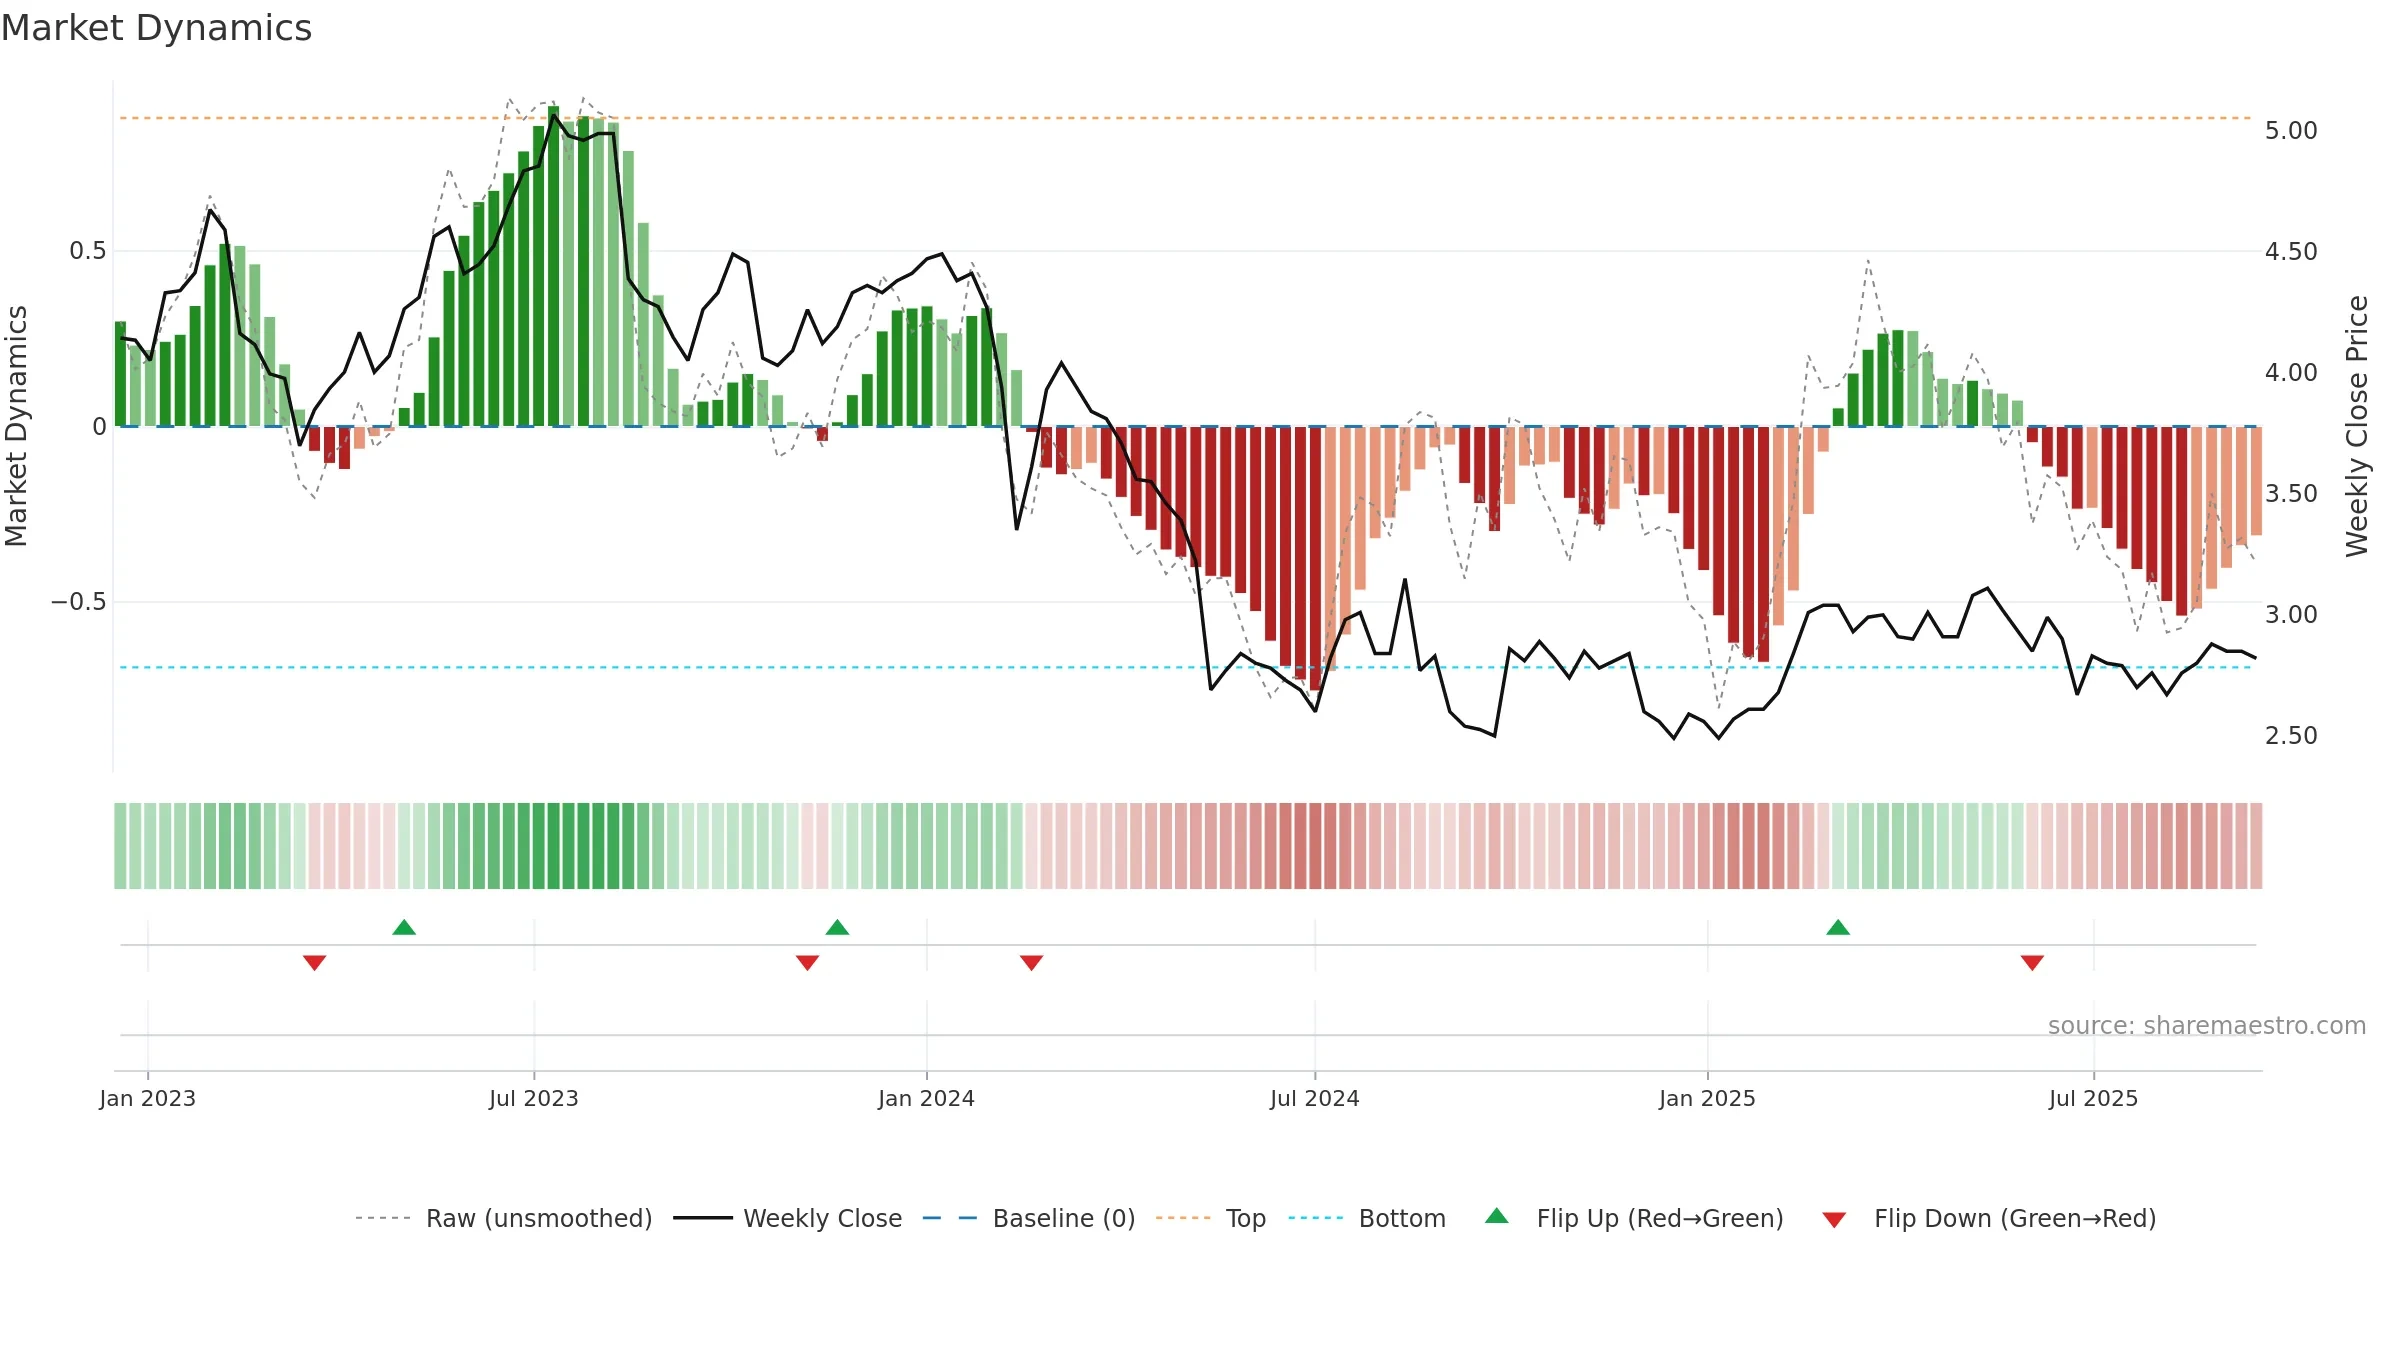
Task: Click the red Flip Down marker near February 2024
Action: point(1031,962)
